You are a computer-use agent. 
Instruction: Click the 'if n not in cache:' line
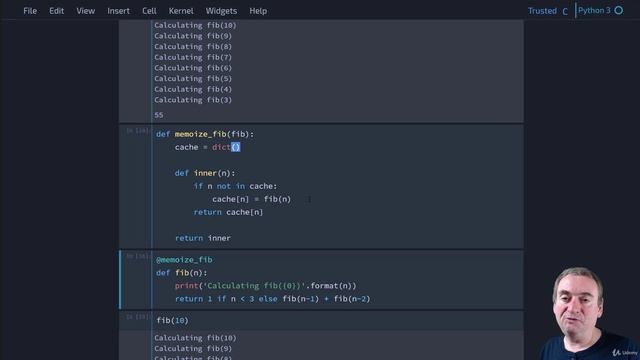pos(235,186)
